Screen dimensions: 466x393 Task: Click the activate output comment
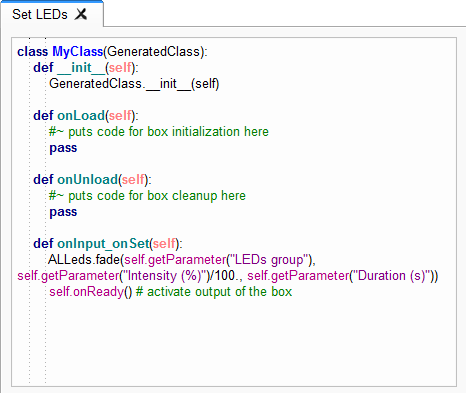click(x=214, y=292)
